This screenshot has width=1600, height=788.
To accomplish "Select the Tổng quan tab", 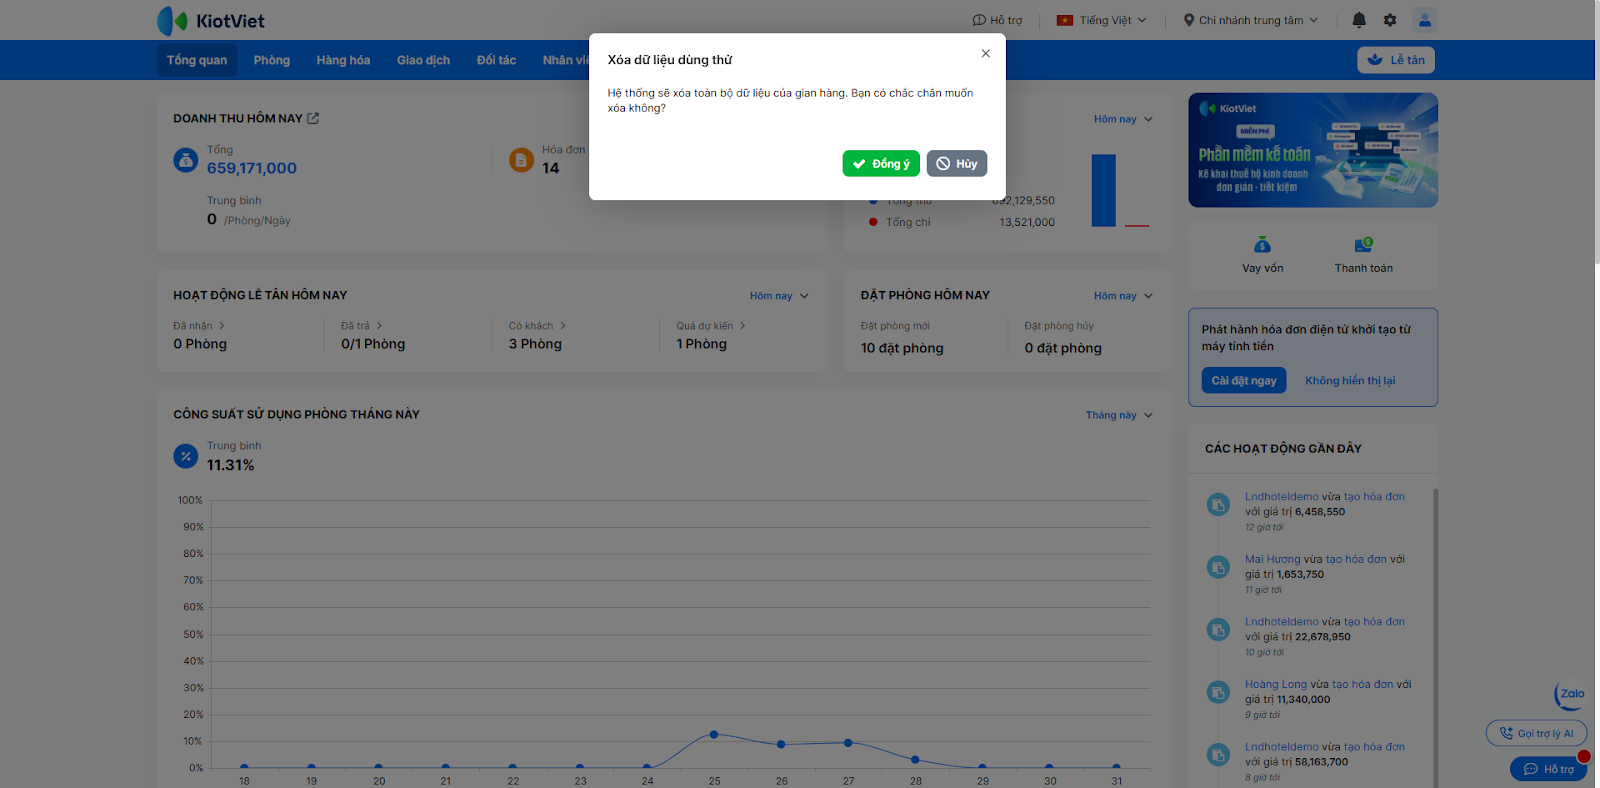I will coord(197,60).
